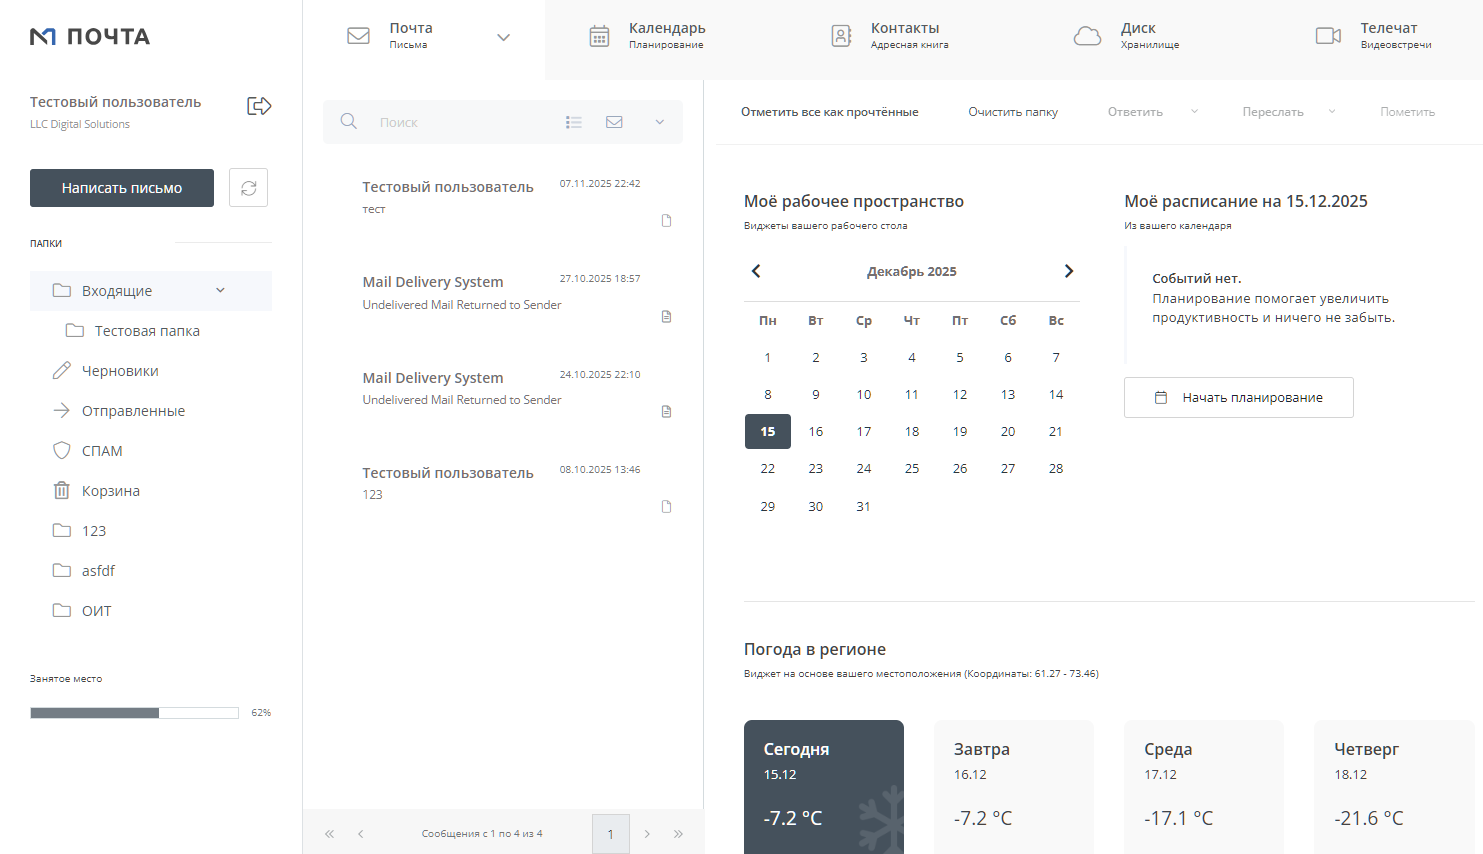
Task: Open the attachment icon on the 07.11.2025 message
Action: pyautogui.click(x=667, y=220)
